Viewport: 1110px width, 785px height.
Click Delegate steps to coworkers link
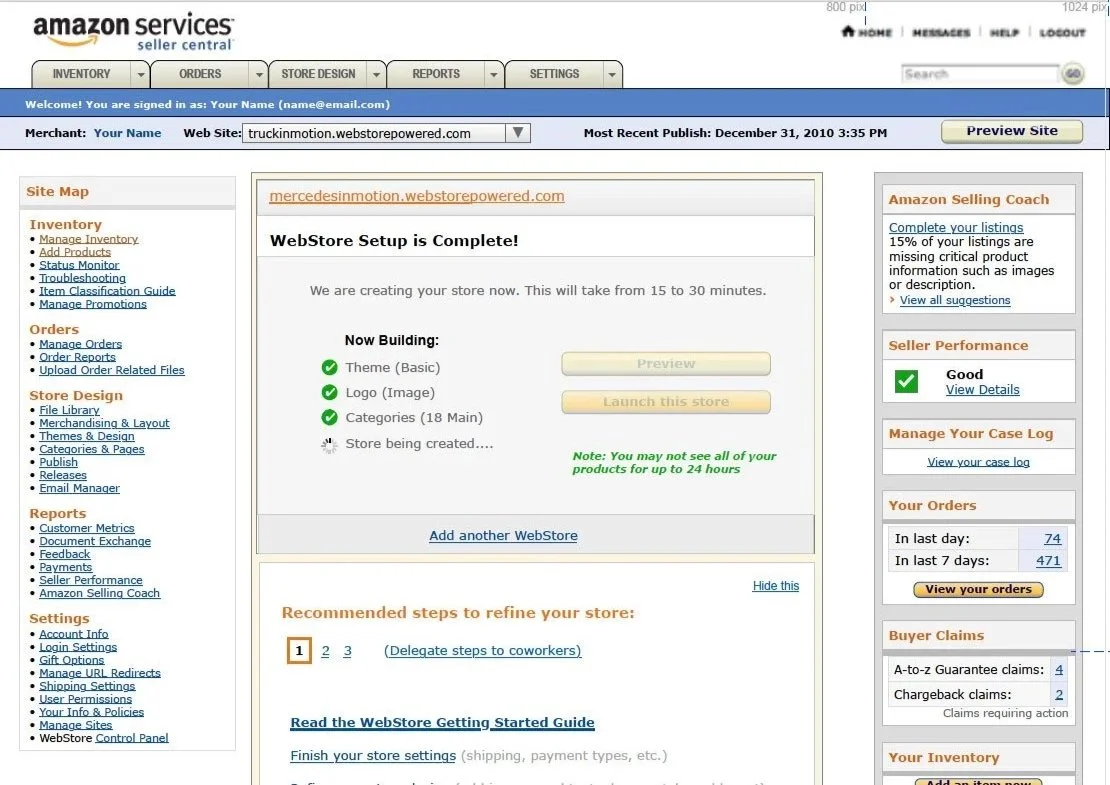point(483,651)
